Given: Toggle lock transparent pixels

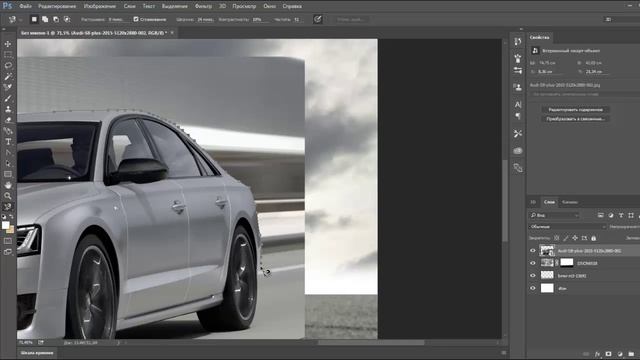Looking at the screenshot, I should tap(556, 238).
